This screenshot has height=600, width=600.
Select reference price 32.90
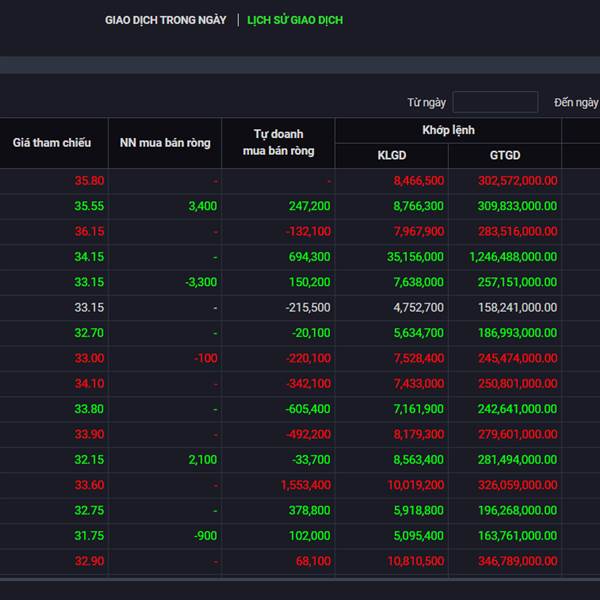(89, 561)
